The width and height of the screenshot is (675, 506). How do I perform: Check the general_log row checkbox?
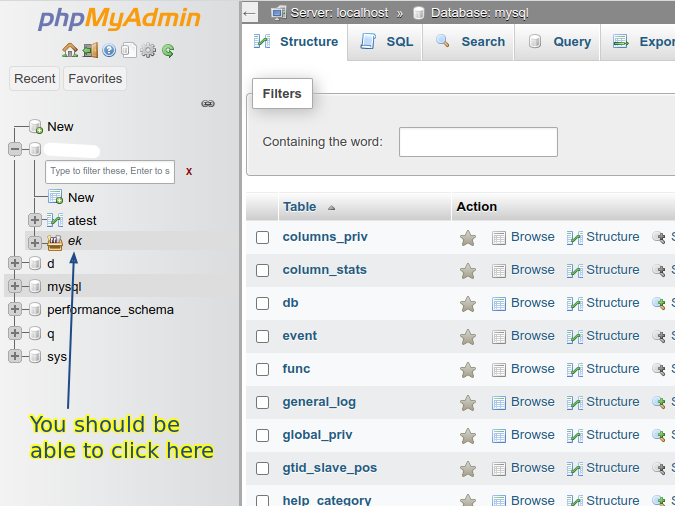pyautogui.click(x=263, y=402)
